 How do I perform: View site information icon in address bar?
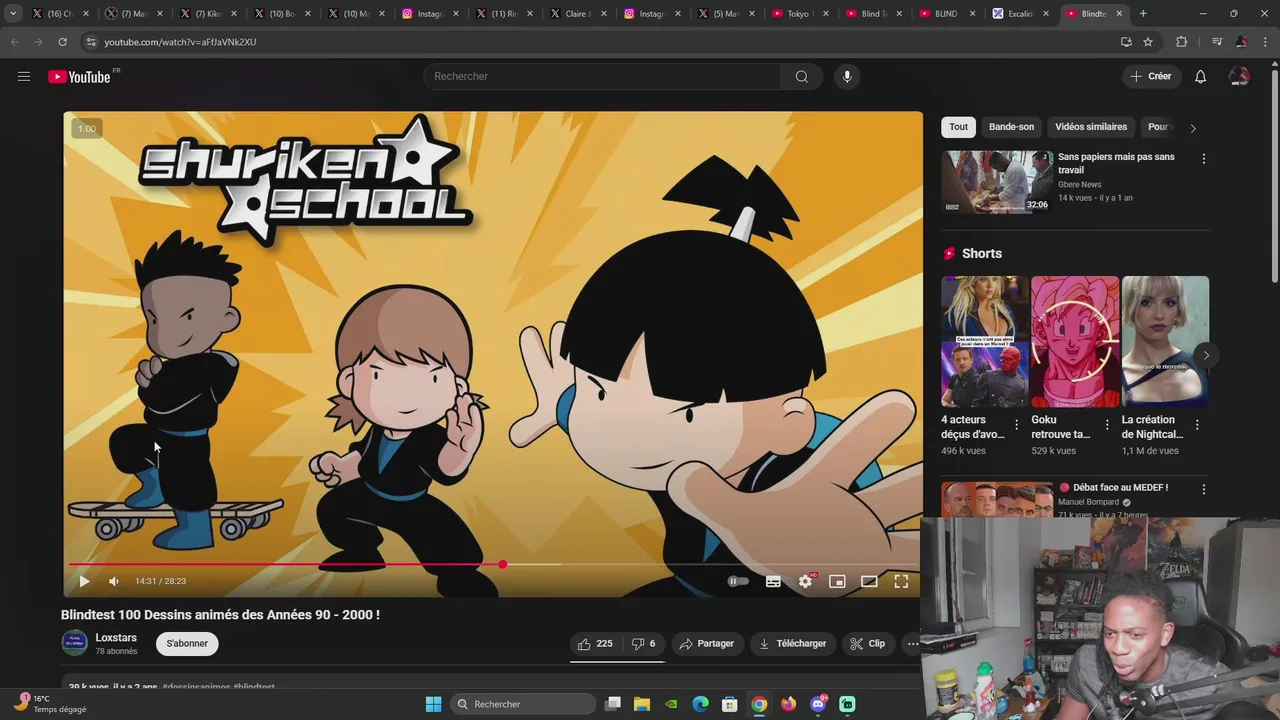[x=91, y=42]
